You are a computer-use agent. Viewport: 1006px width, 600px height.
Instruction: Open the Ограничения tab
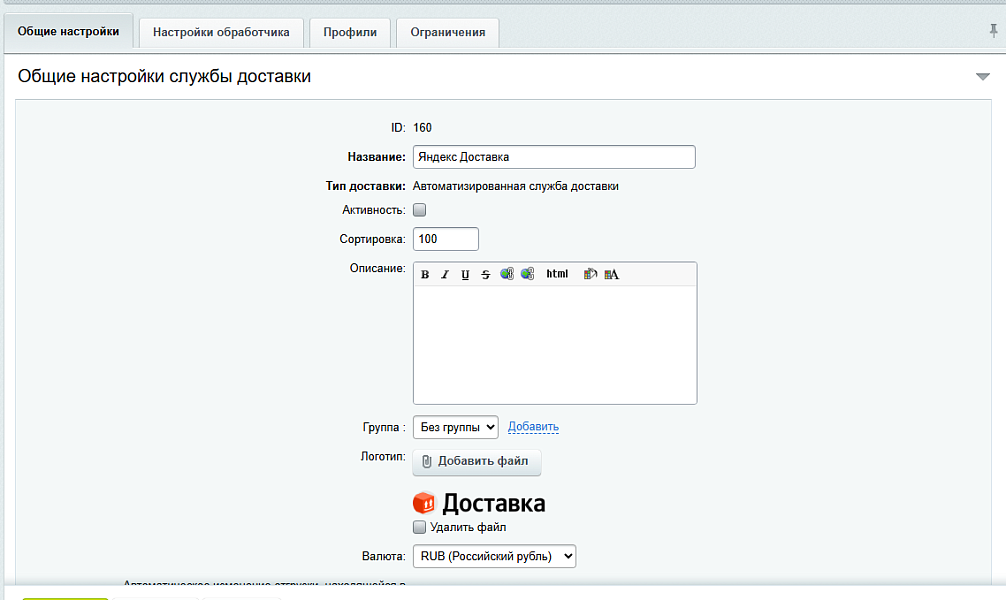pos(447,32)
